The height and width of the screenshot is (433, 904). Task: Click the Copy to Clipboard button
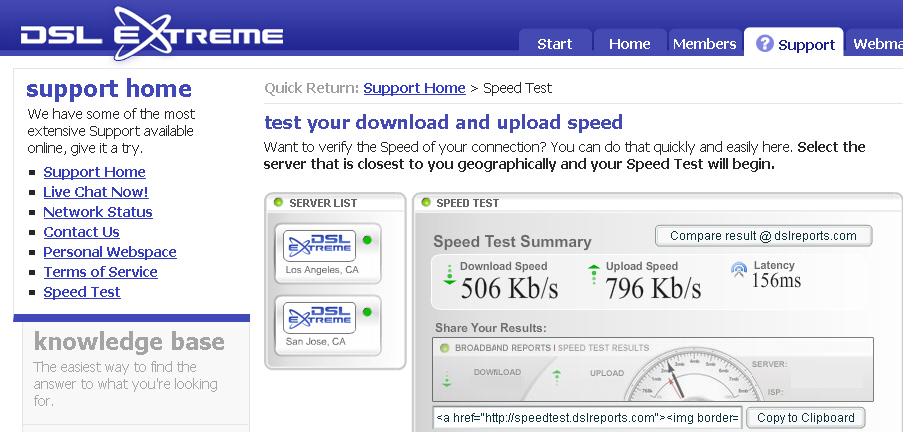[805, 417]
